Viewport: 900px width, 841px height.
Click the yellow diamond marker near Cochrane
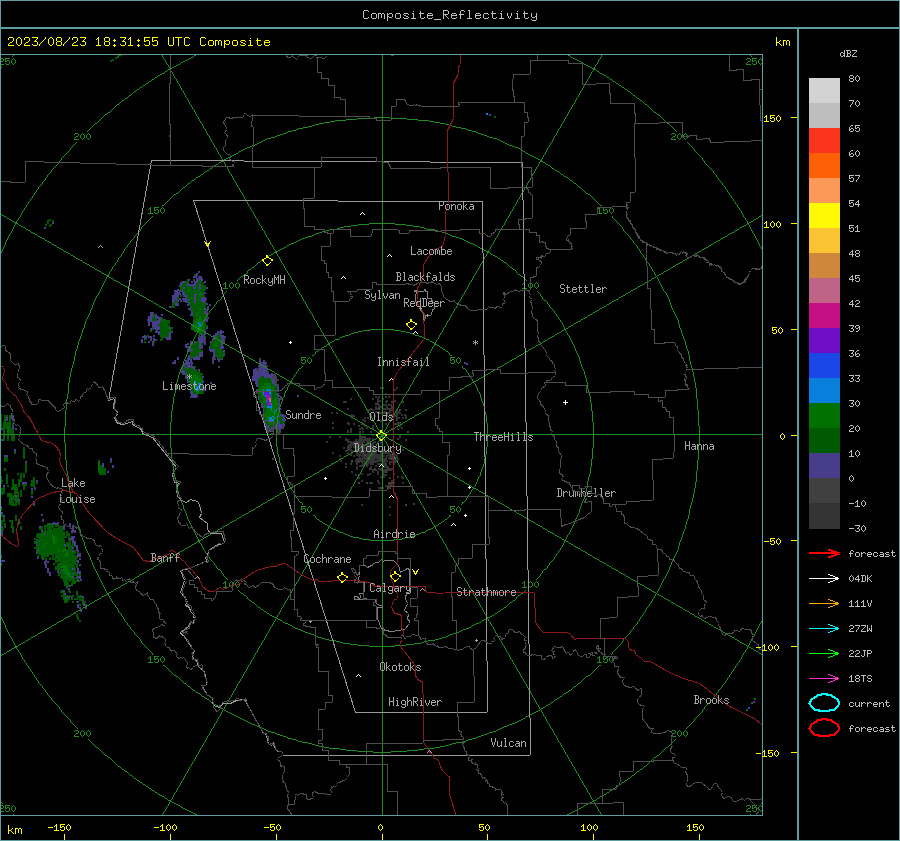pyautogui.click(x=343, y=577)
